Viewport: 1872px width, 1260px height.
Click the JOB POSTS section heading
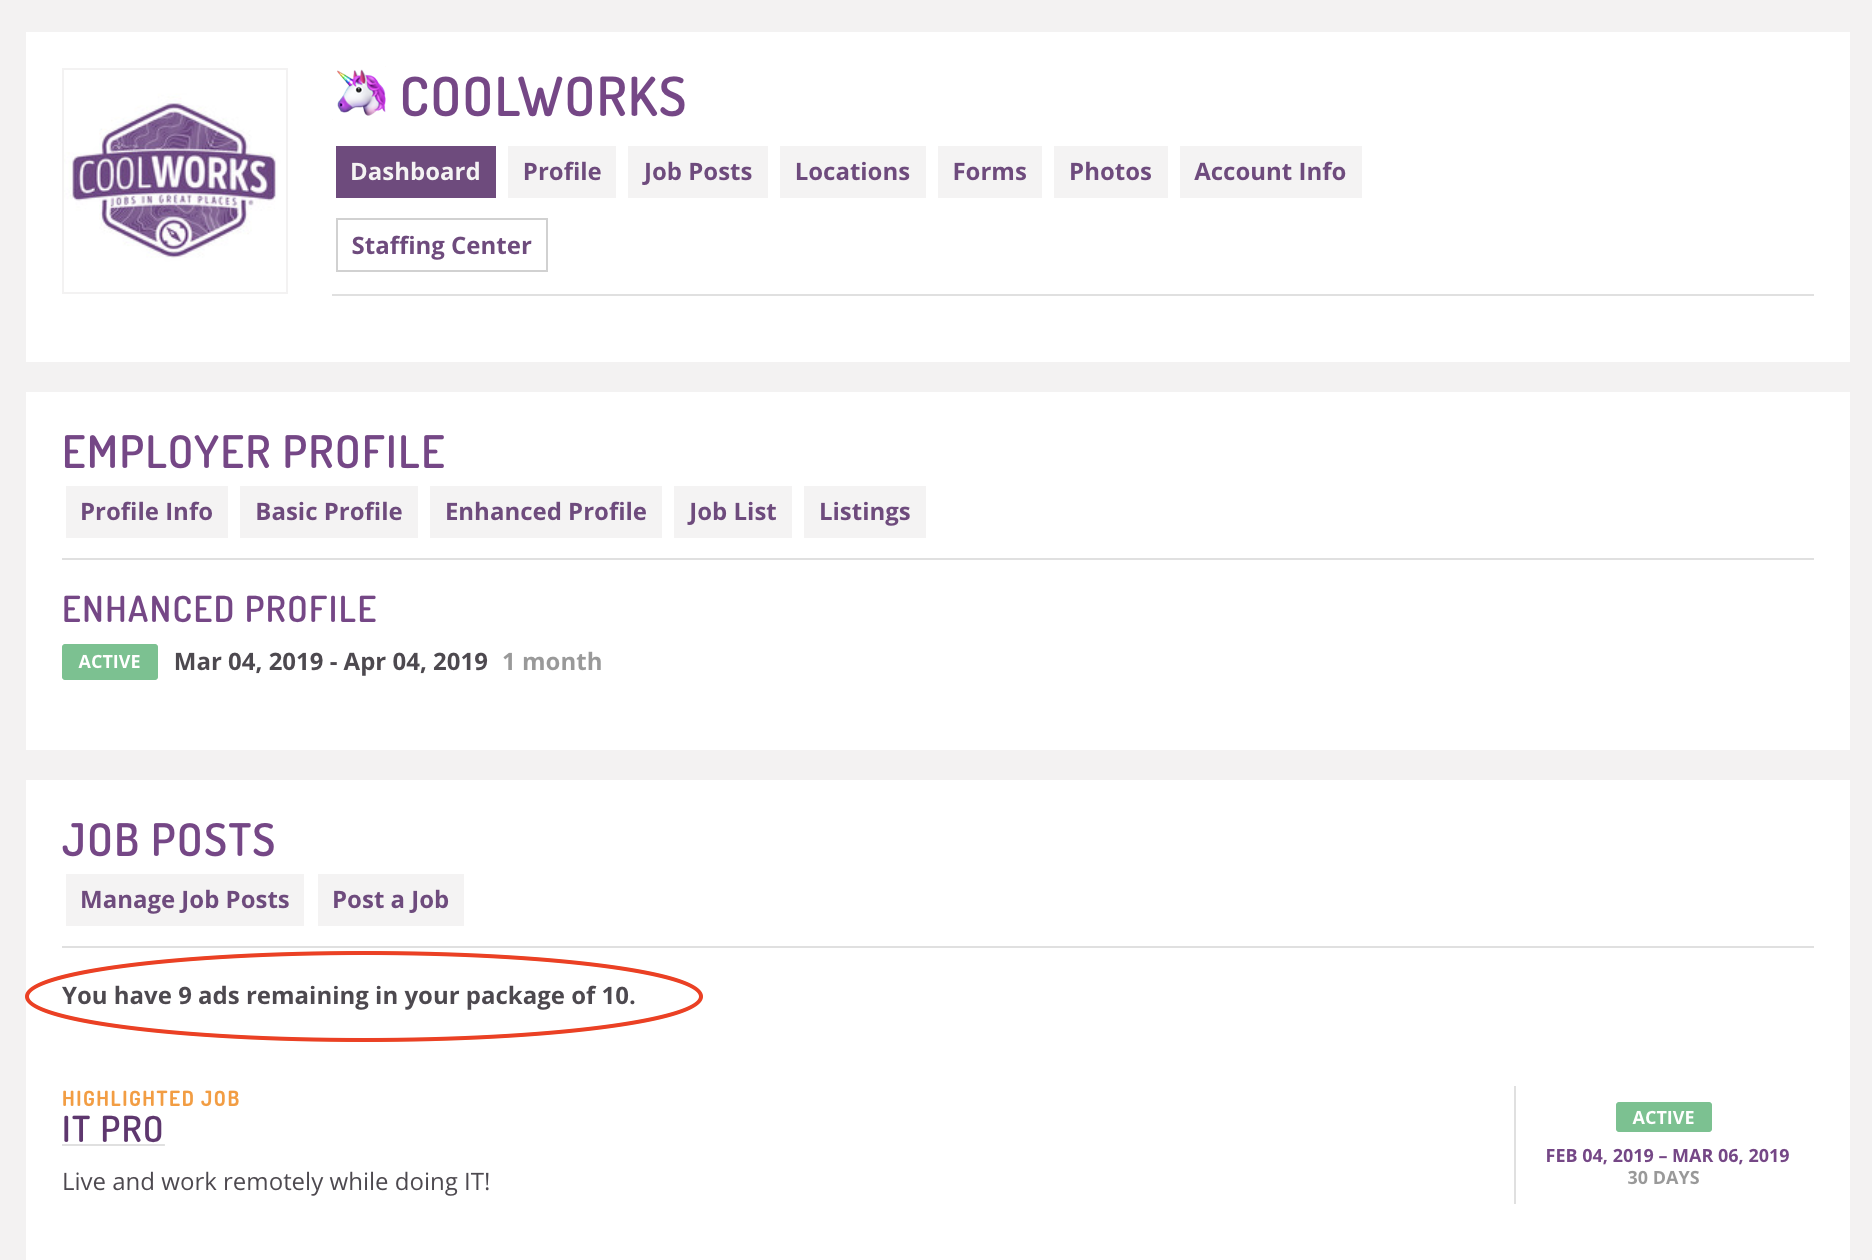(x=168, y=840)
